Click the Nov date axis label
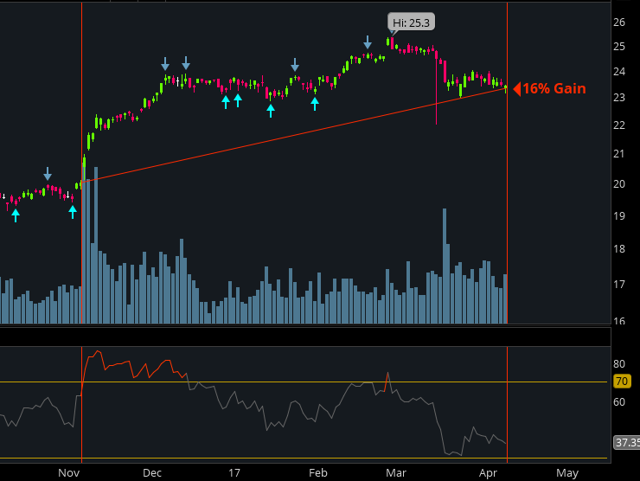 [69, 473]
